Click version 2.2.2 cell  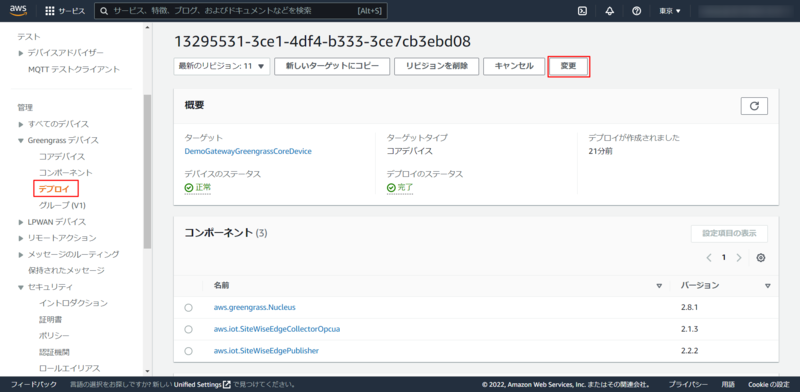(689, 351)
